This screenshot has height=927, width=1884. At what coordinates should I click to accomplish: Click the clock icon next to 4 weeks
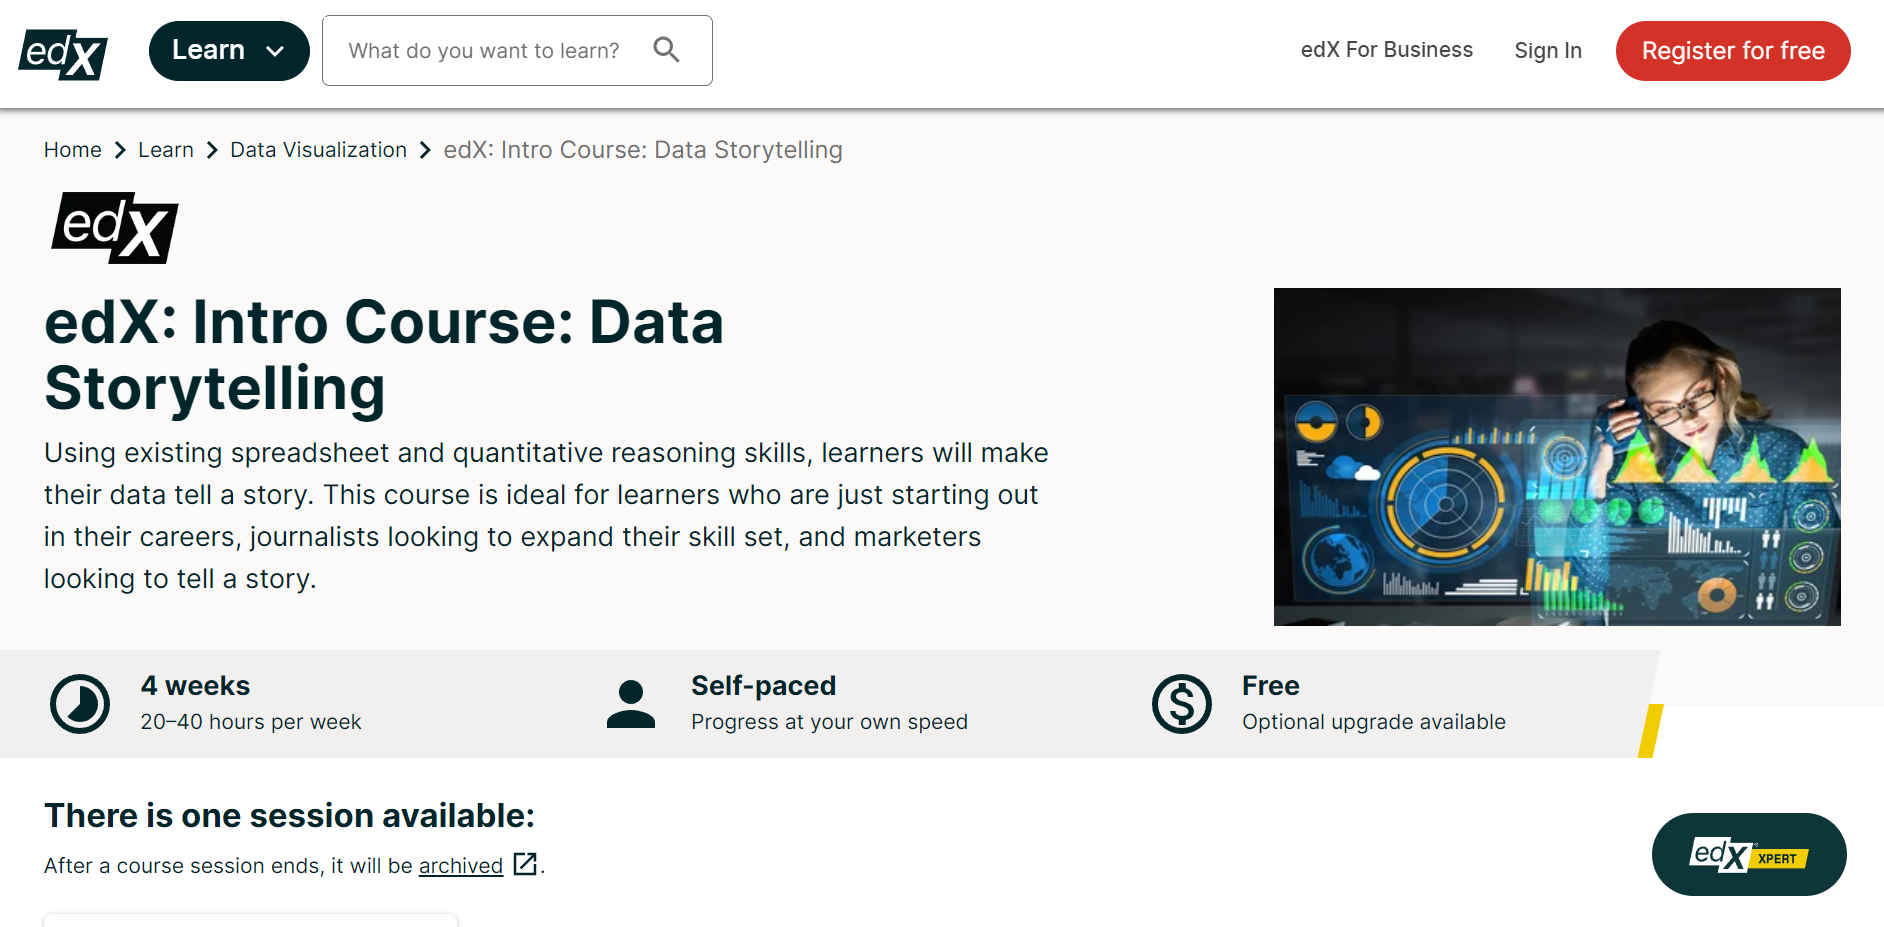point(80,703)
